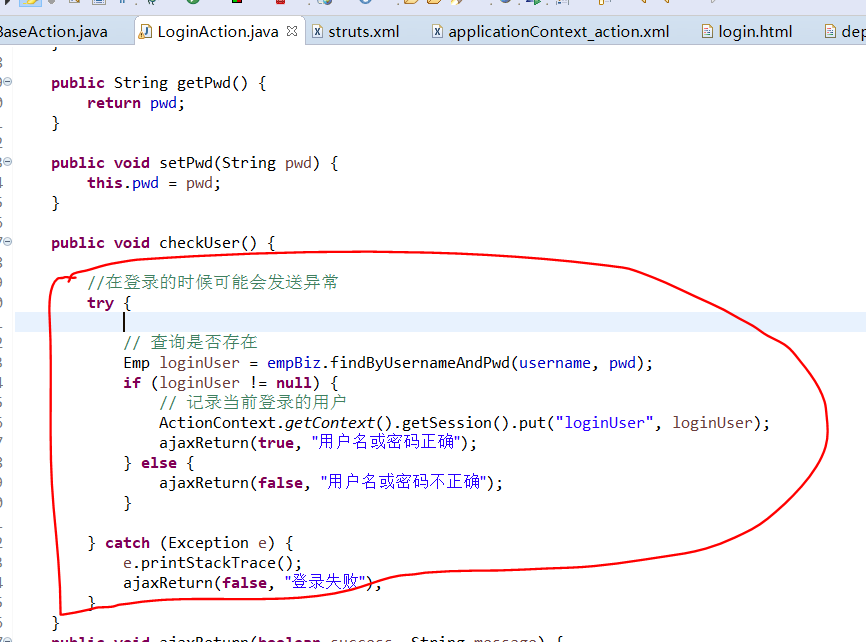Click the "loginUser" string literal
This screenshot has width=866, height=642.
pos(604,423)
